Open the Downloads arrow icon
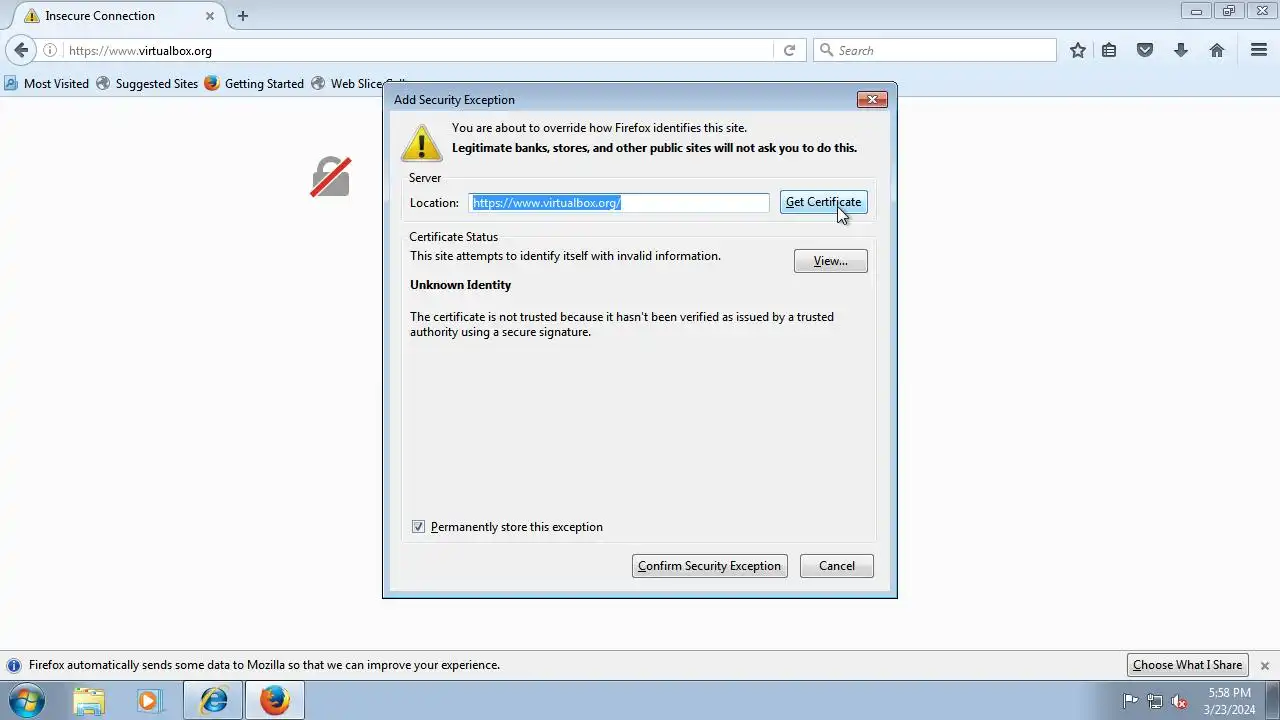This screenshot has width=1280, height=720. (1181, 50)
